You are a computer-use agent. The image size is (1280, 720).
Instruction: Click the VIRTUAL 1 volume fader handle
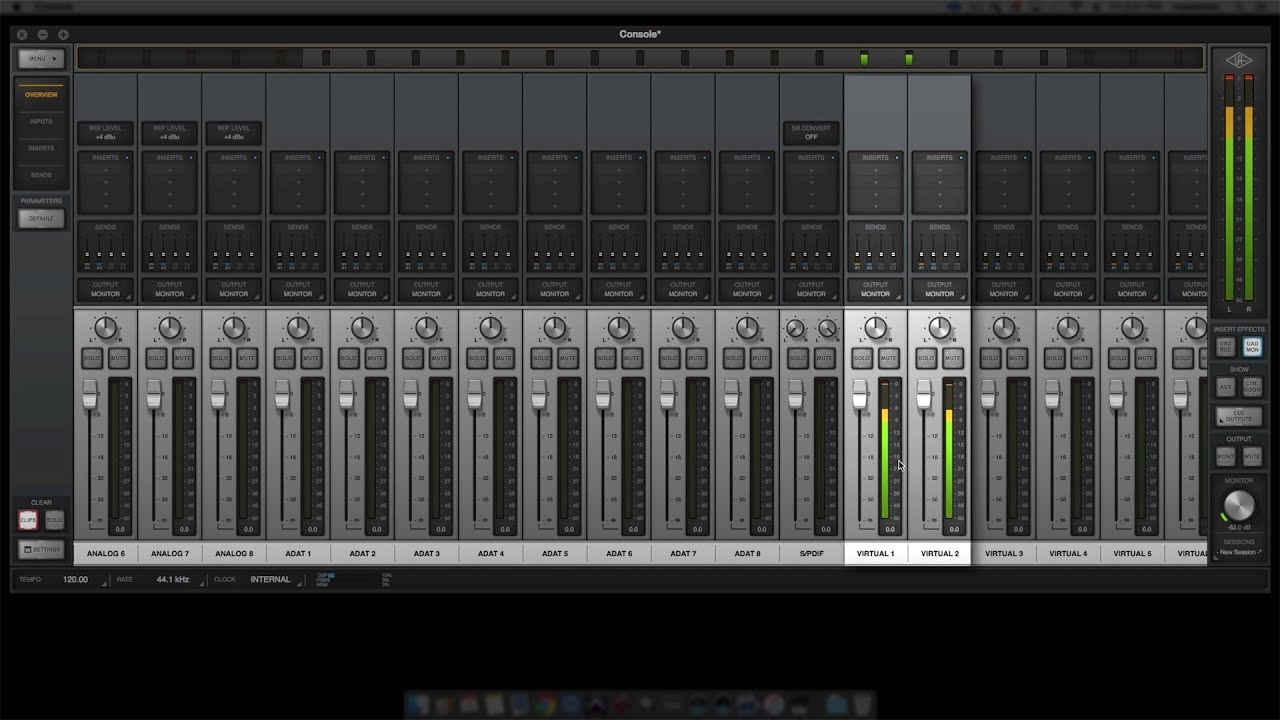tap(859, 394)
